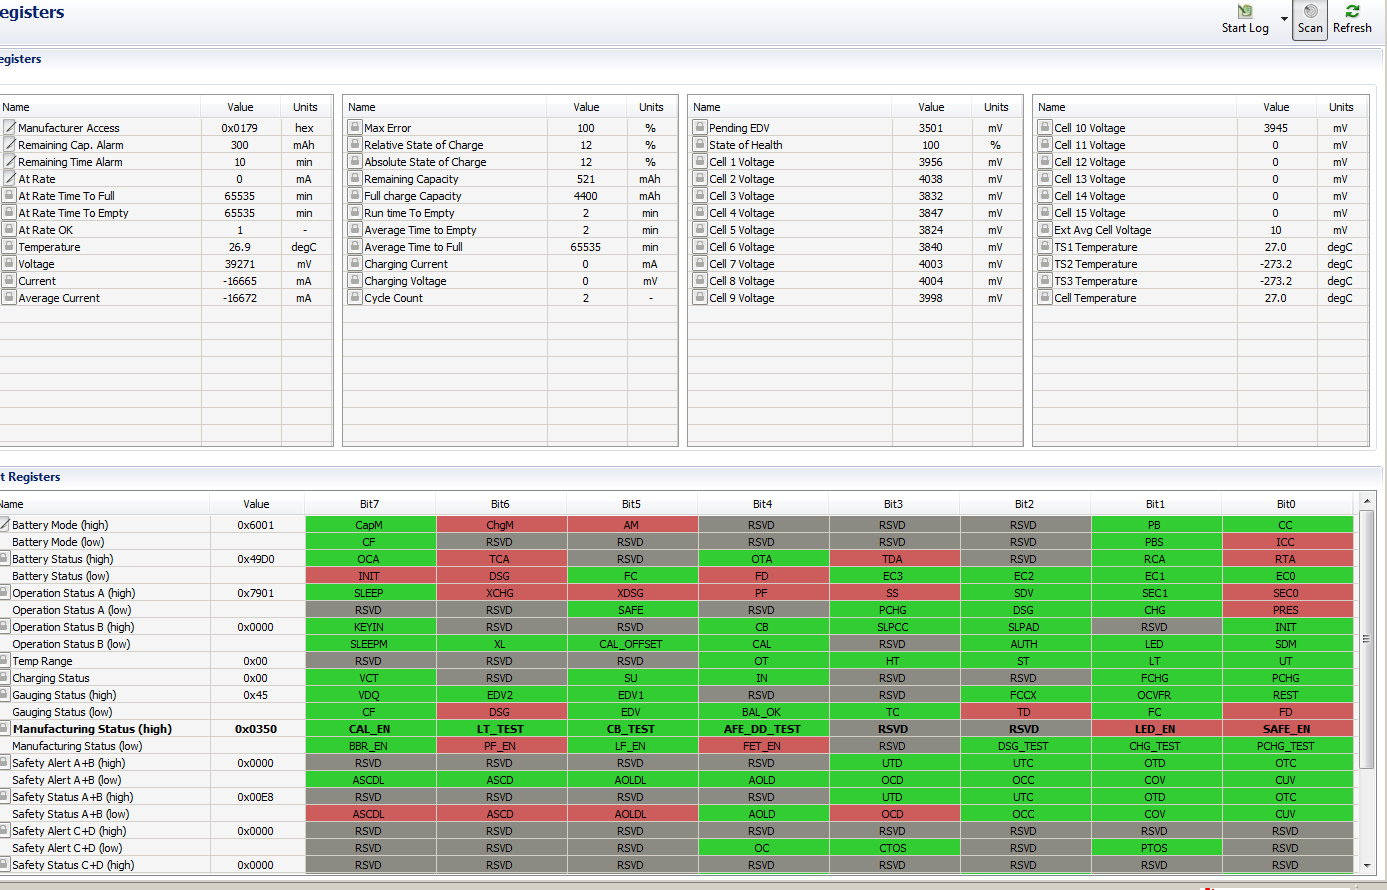Click the lock icon beside Cell 10 Voltage

(1045, 128)
